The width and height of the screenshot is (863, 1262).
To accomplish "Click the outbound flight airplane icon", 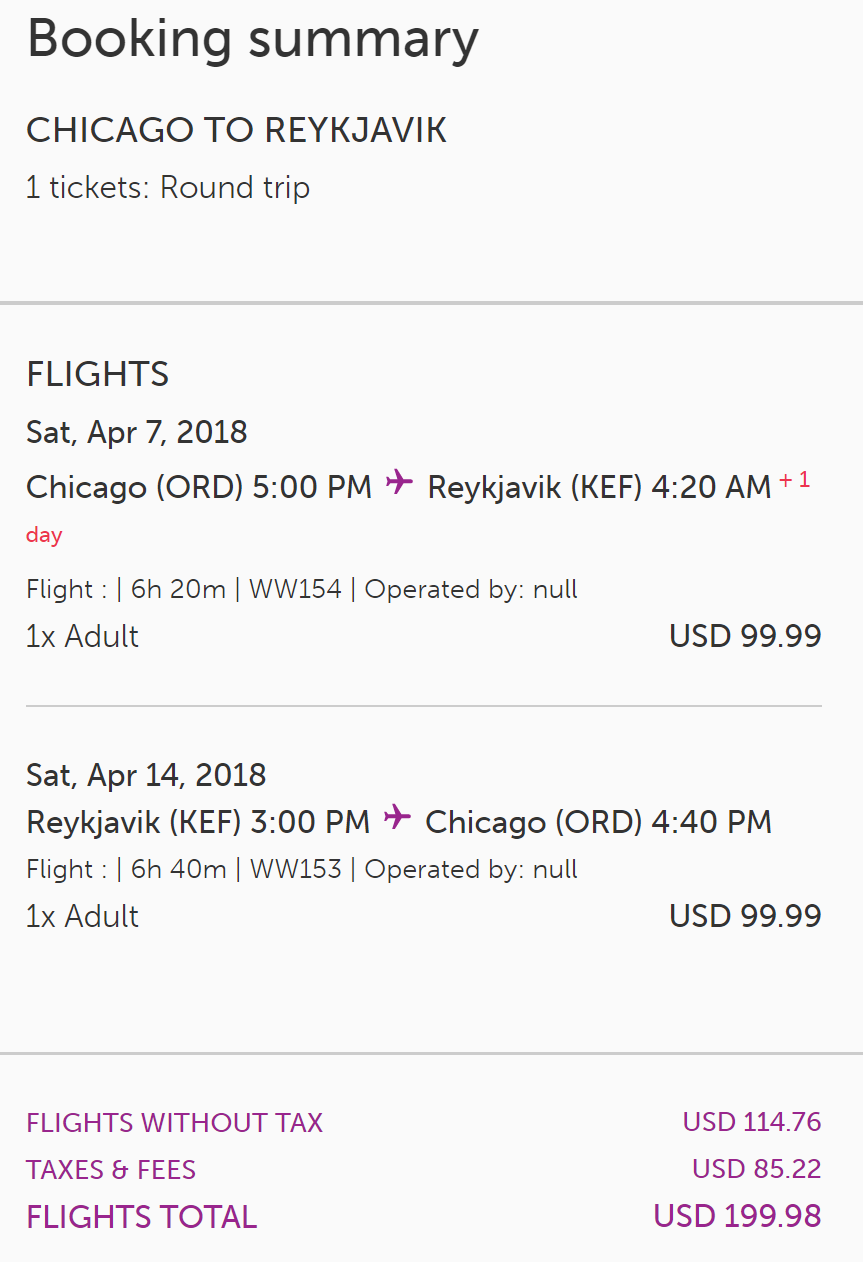I will [x=399, y=483].
